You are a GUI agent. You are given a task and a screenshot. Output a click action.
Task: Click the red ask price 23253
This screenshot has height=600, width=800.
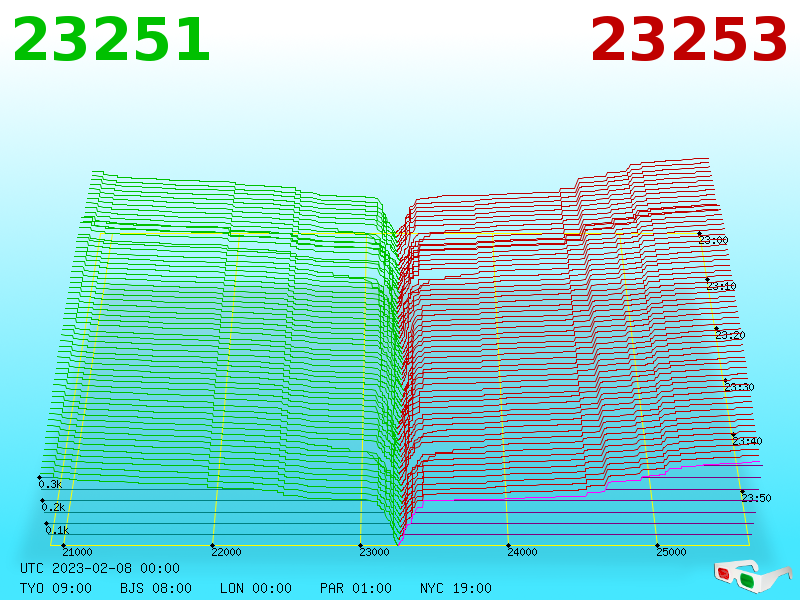(x=689, y=39)
